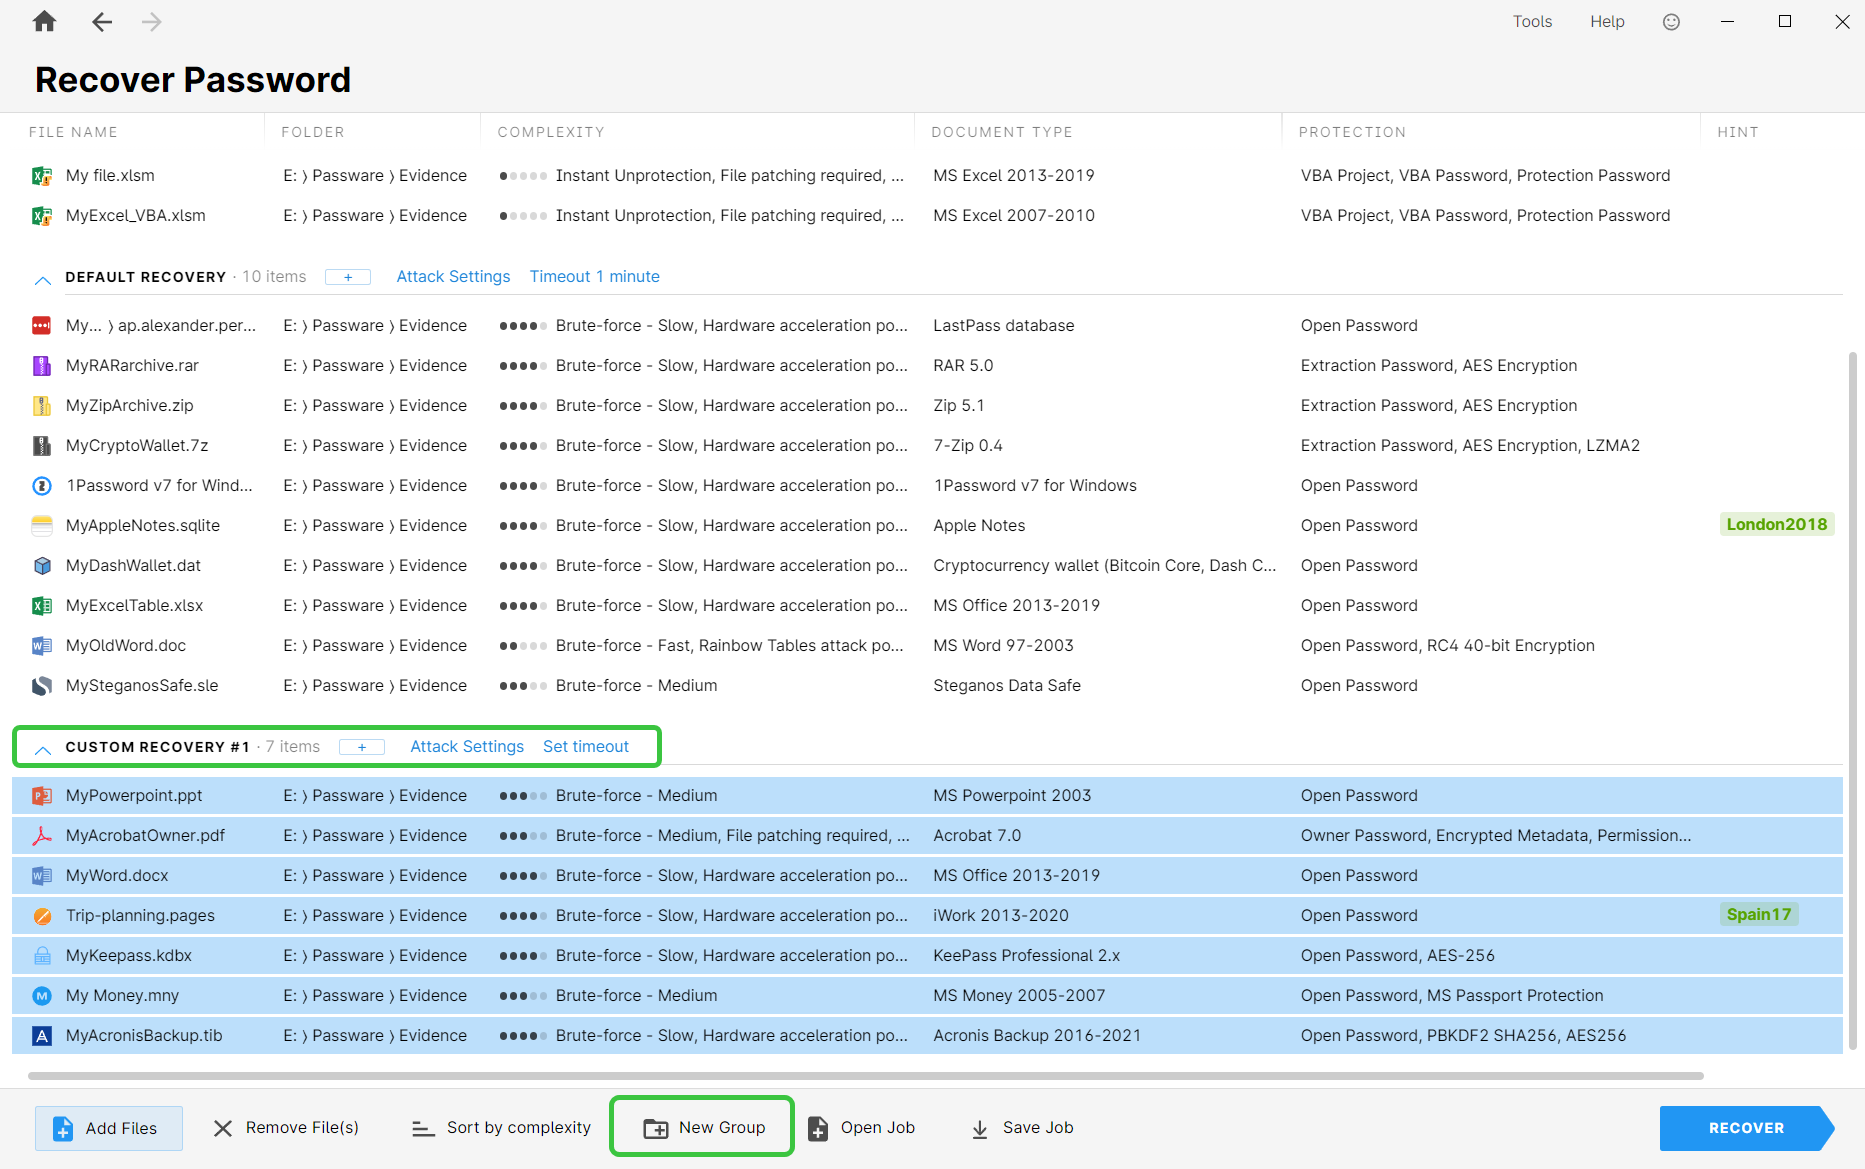
Task: Select the My file.xlsm Excel icon
Action: pyautogui.click(x=42, y=176)
